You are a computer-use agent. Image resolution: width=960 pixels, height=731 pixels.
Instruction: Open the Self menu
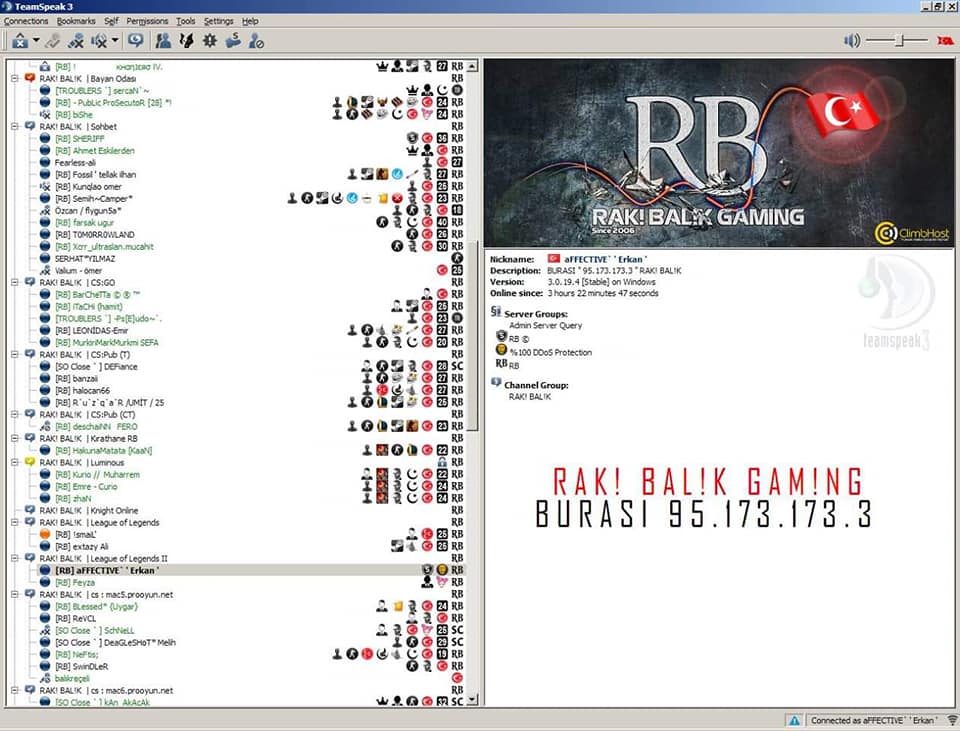111,21
